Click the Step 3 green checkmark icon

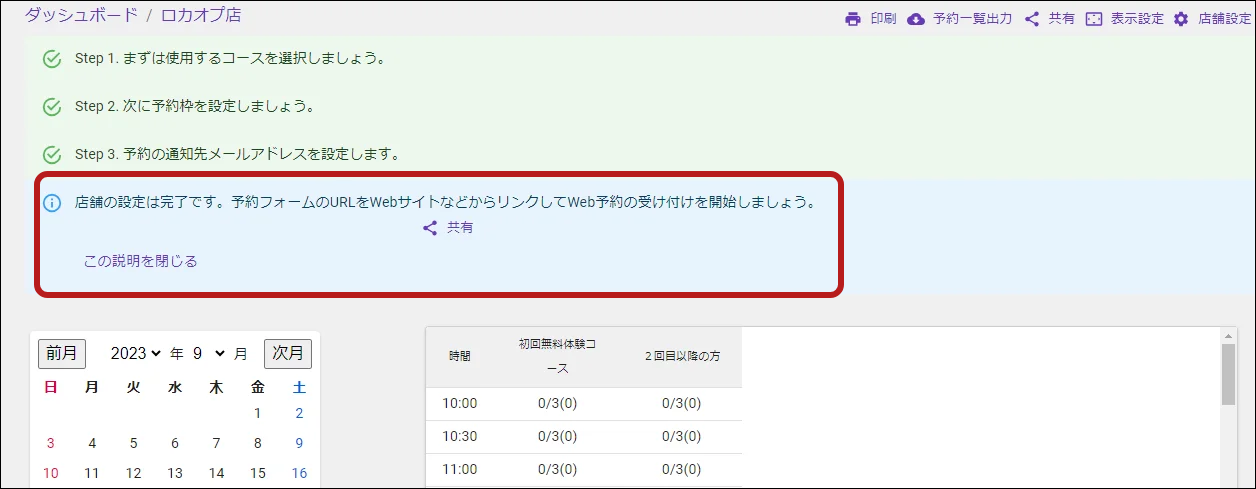(x=53, y=155)
